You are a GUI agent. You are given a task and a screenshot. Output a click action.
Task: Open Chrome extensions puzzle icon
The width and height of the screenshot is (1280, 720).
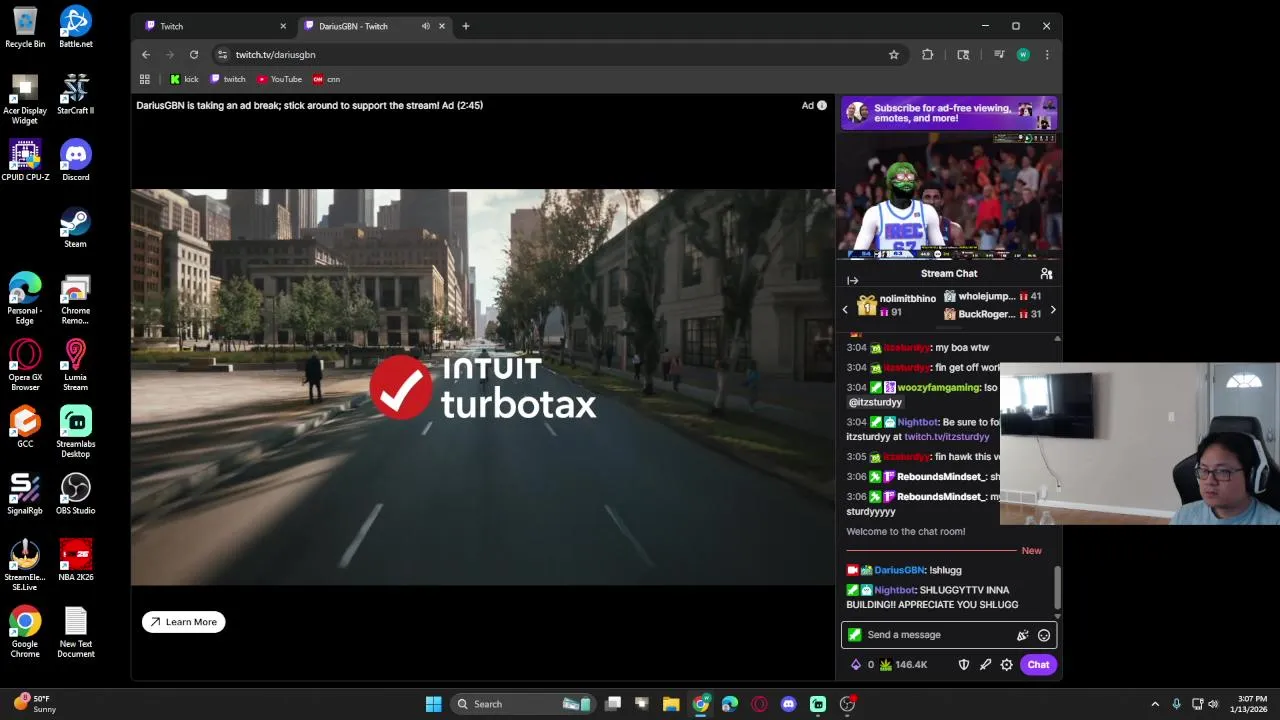[928, 55]
